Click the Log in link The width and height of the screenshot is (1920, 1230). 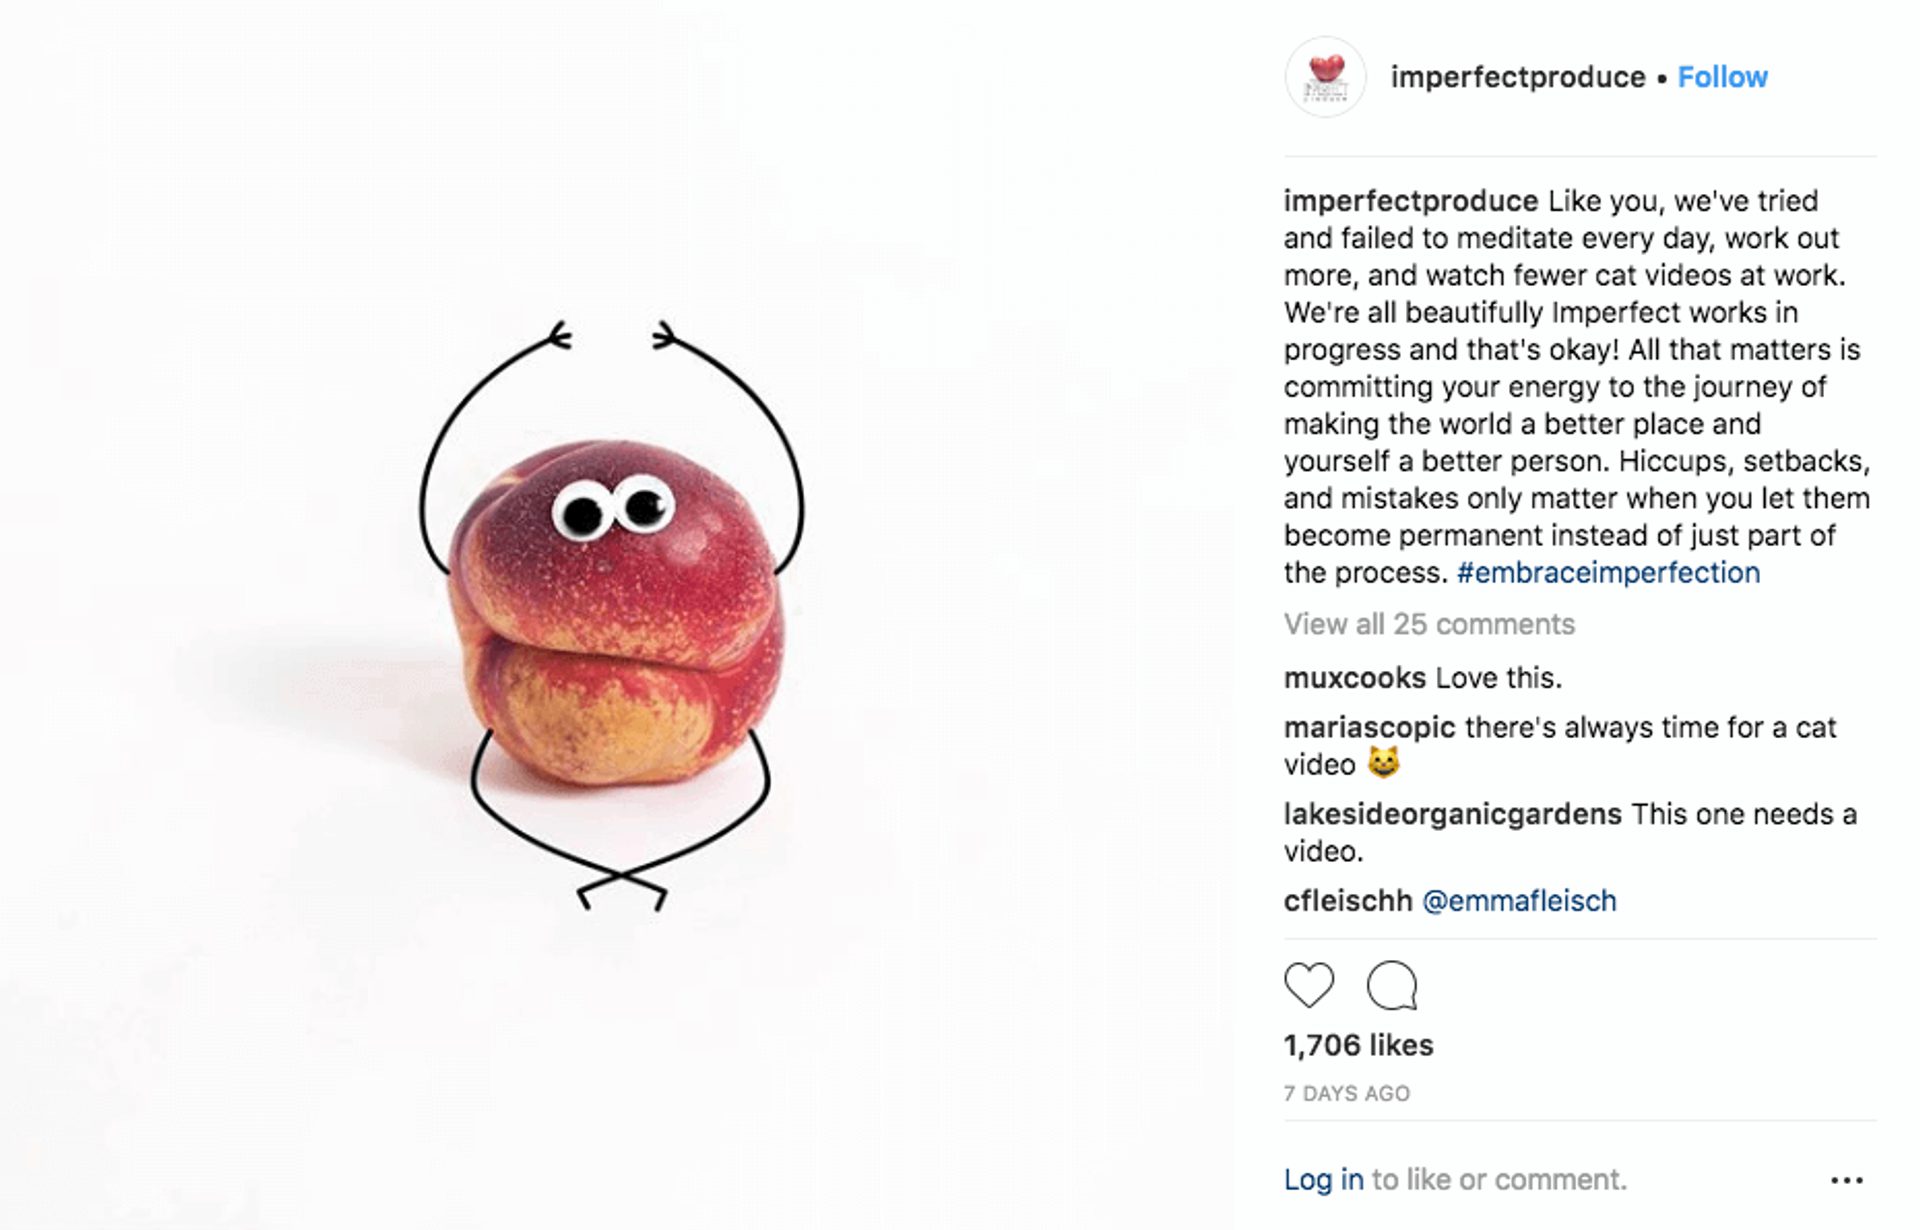coord(1323,1180)
